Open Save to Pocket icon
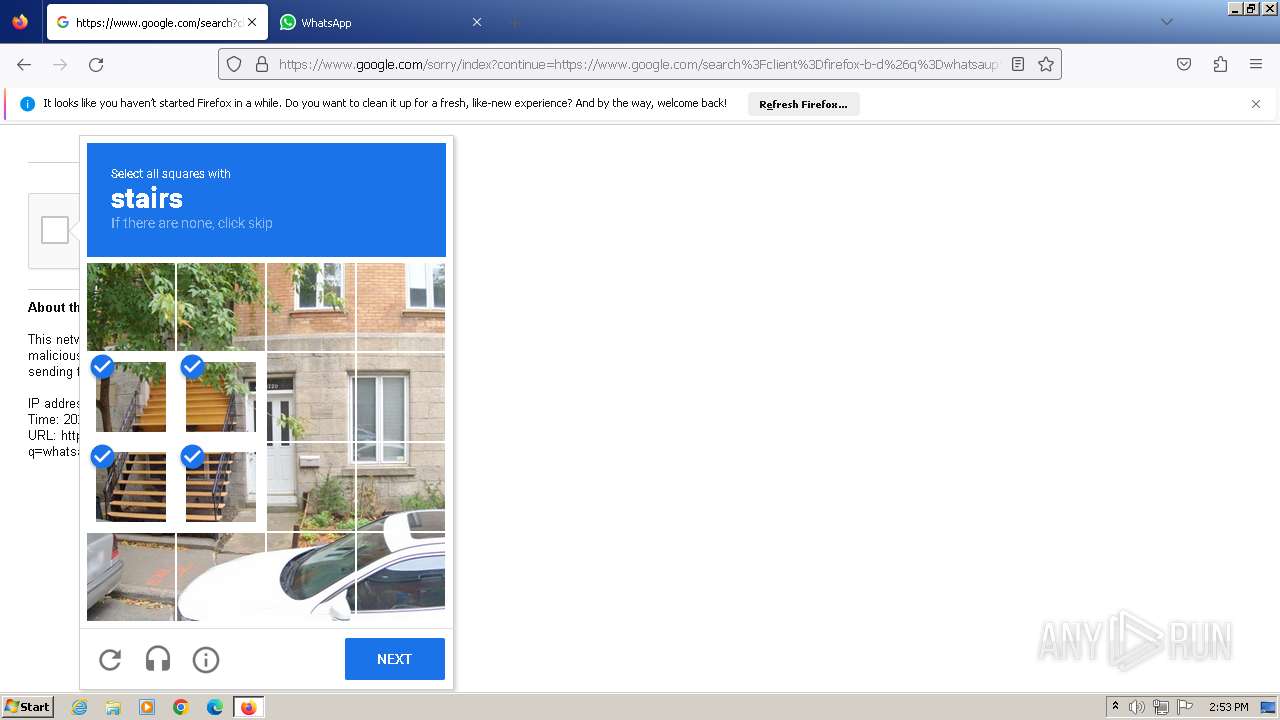Image resolution: width=1280 pixels, height=720 pixels. point(1184,64)
